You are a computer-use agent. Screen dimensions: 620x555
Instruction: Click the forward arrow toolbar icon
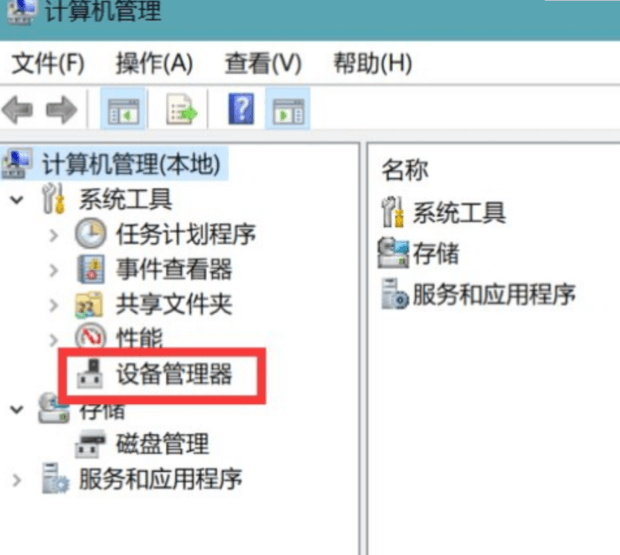tap(61, 109)
